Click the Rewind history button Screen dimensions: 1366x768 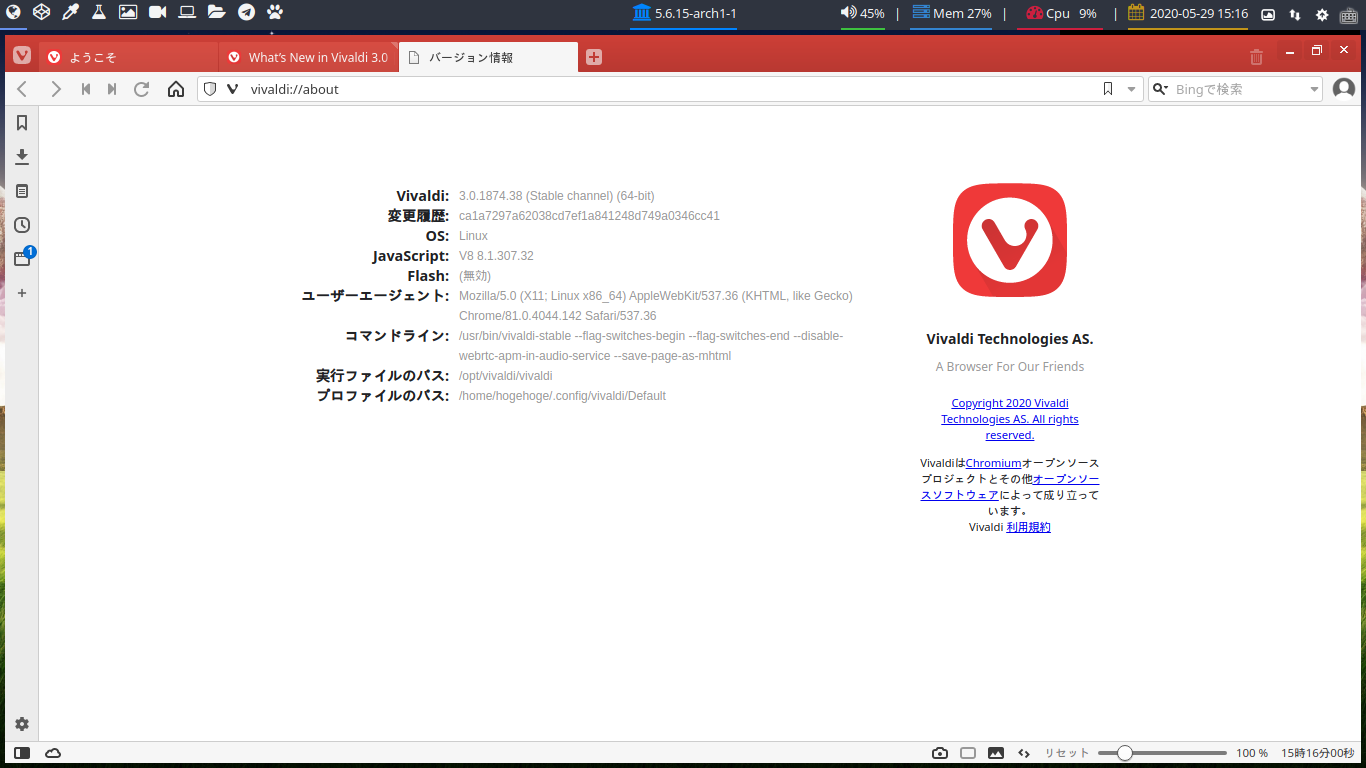pyautogui.click(x=86, y=89)
